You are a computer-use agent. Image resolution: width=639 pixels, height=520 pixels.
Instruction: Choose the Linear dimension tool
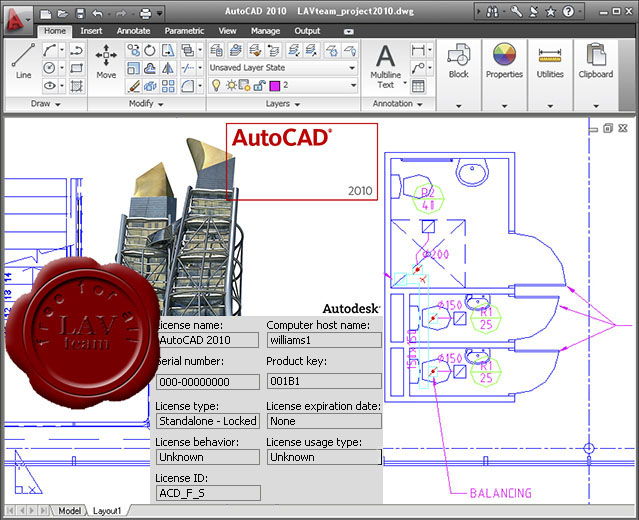coord(418,50)
